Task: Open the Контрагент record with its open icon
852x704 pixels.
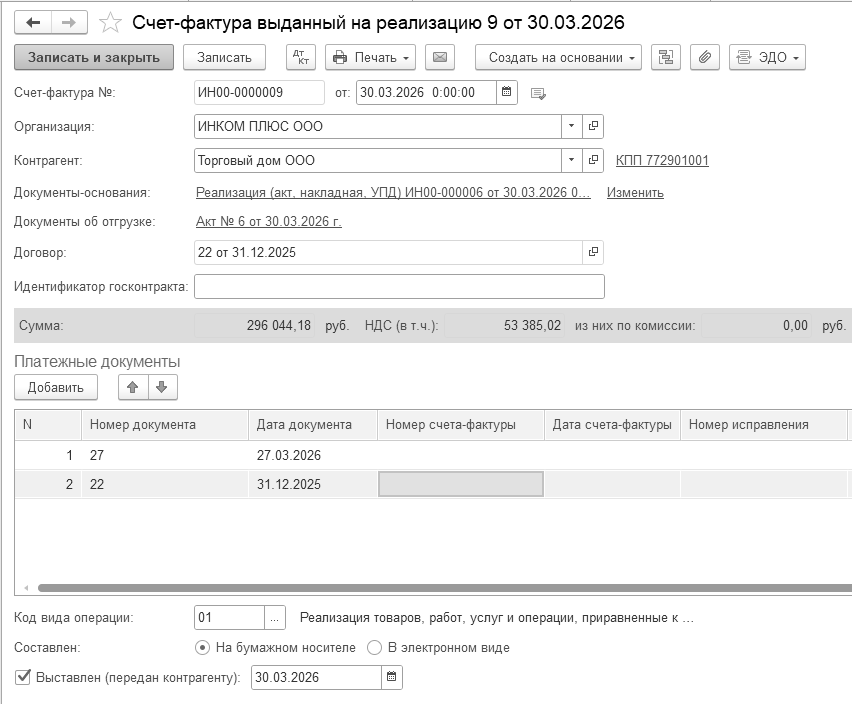Action: (593, 160)
